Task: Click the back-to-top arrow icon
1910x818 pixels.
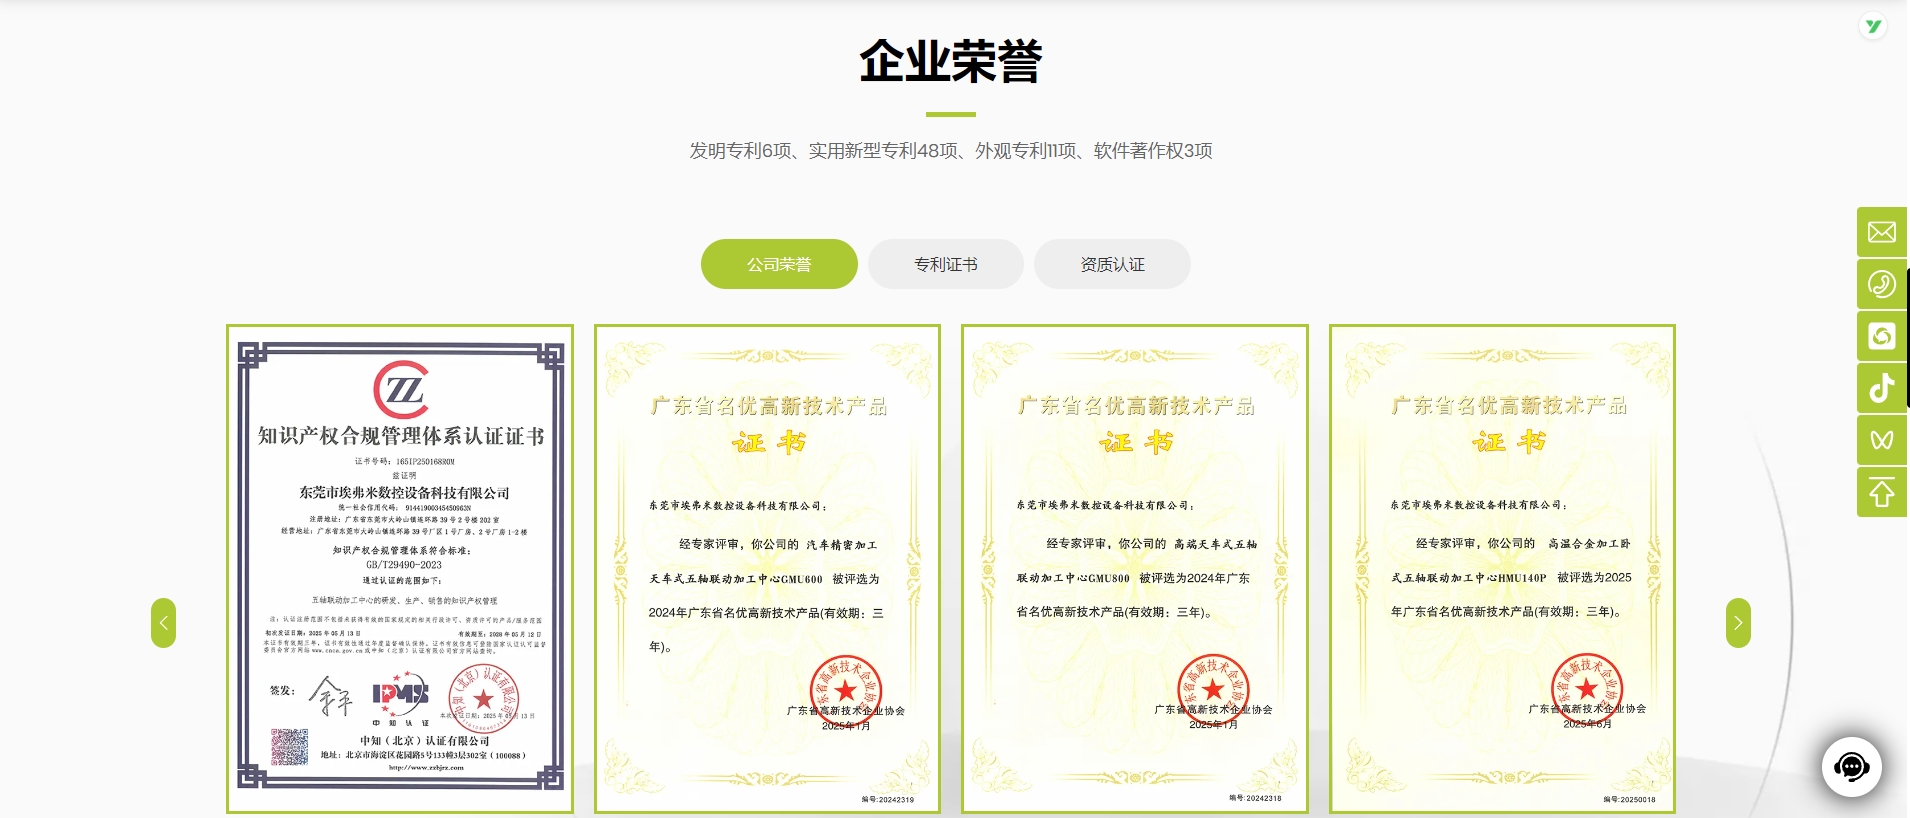Action: [x=1881, y=492]
